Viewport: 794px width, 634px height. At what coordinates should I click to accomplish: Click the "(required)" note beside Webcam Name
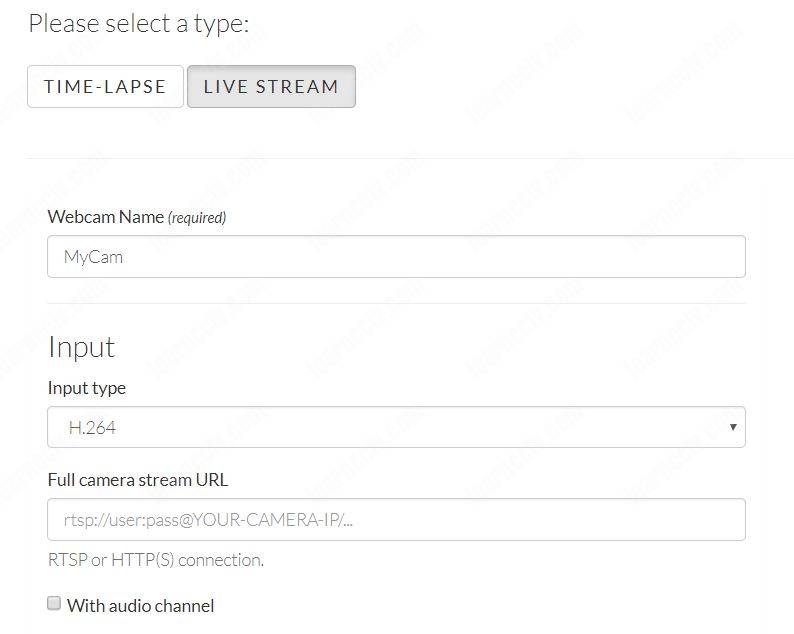tap(197, 218)
